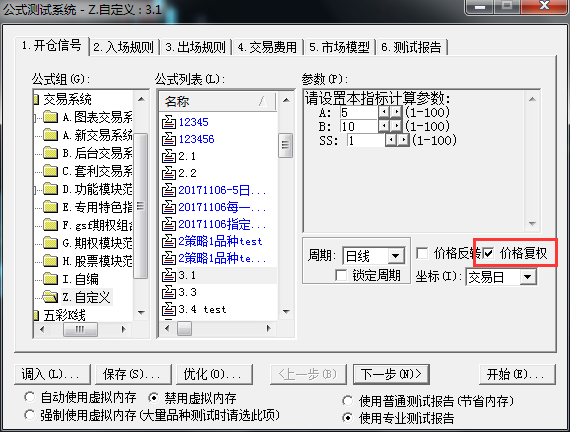Click the folder icon for G.期权模块范
The width and height of the screenshot is (570, 432).
(x=51, y=243)
